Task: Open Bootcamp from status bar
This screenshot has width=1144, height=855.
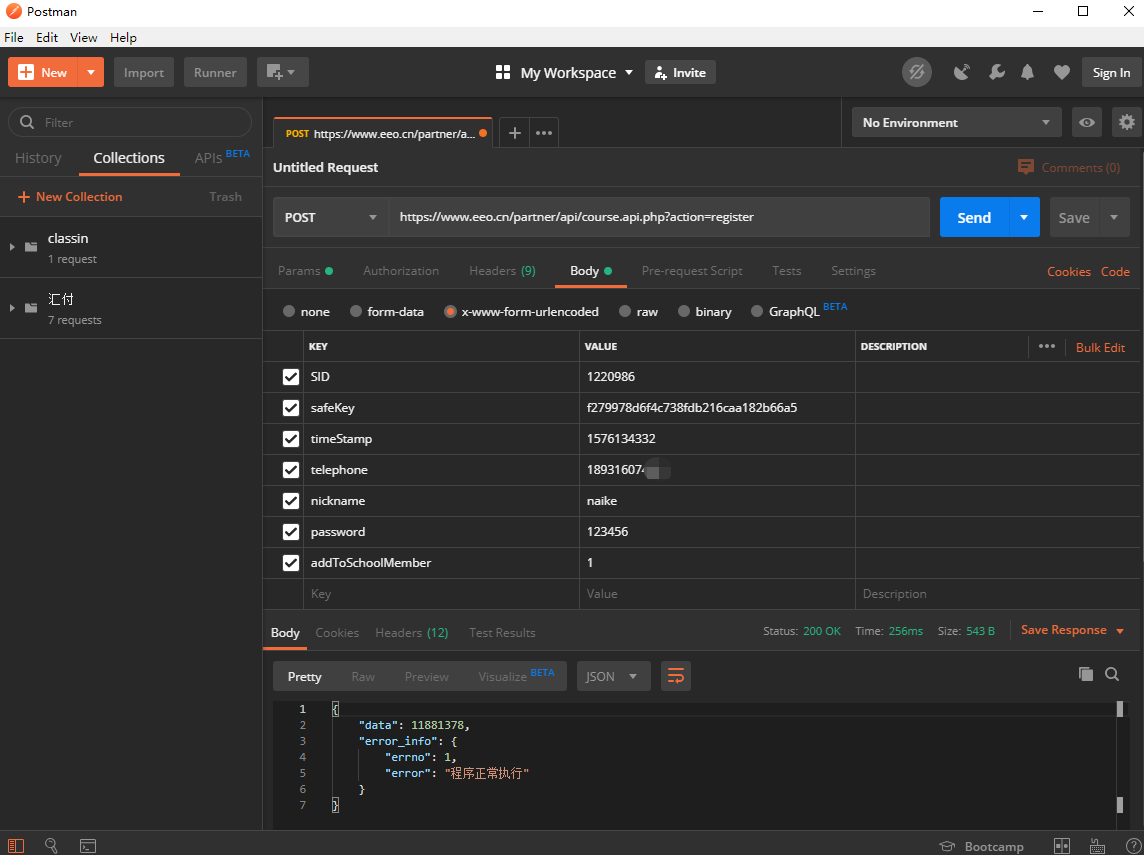Action: point(981,846)
